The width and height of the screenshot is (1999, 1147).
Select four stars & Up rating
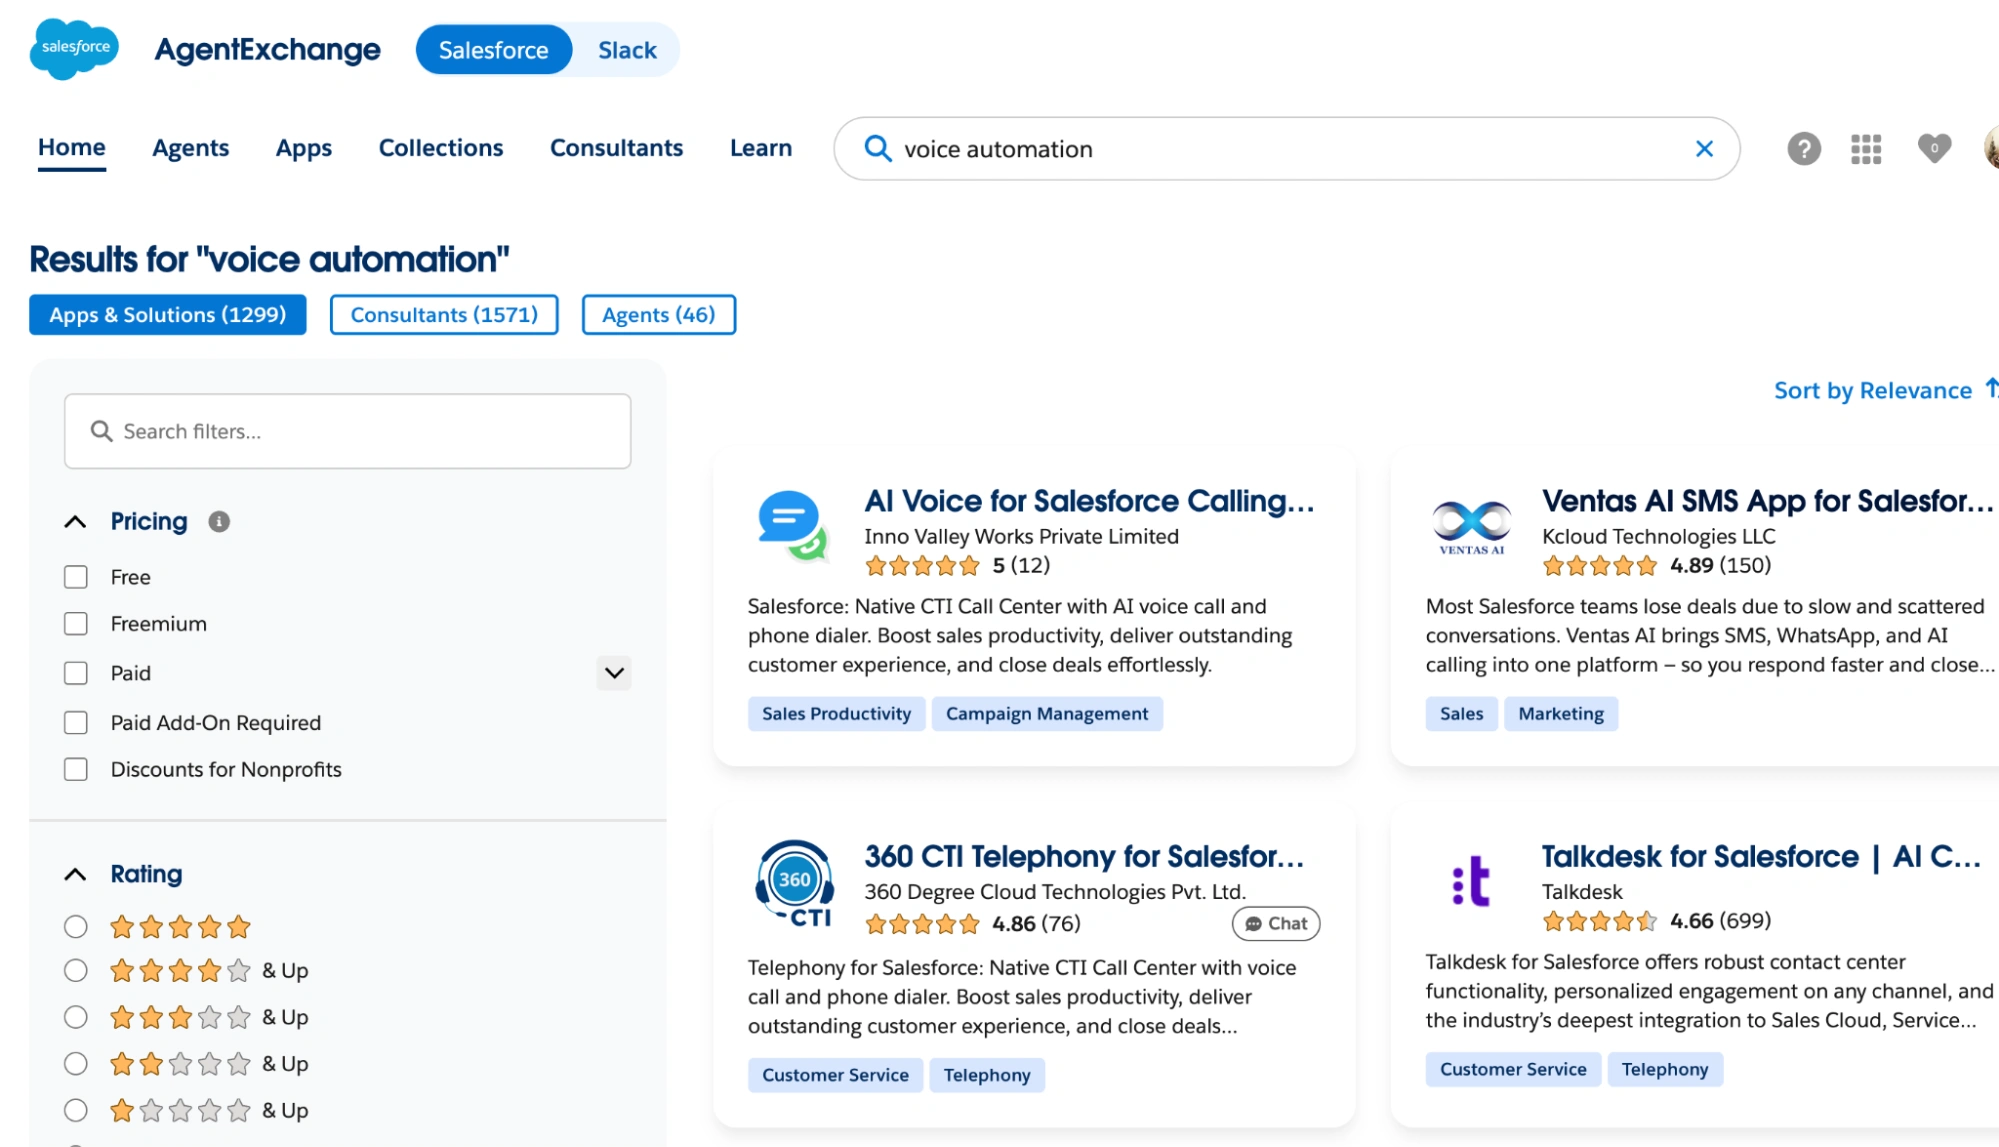pyautogui.click(x=76, y=970)
